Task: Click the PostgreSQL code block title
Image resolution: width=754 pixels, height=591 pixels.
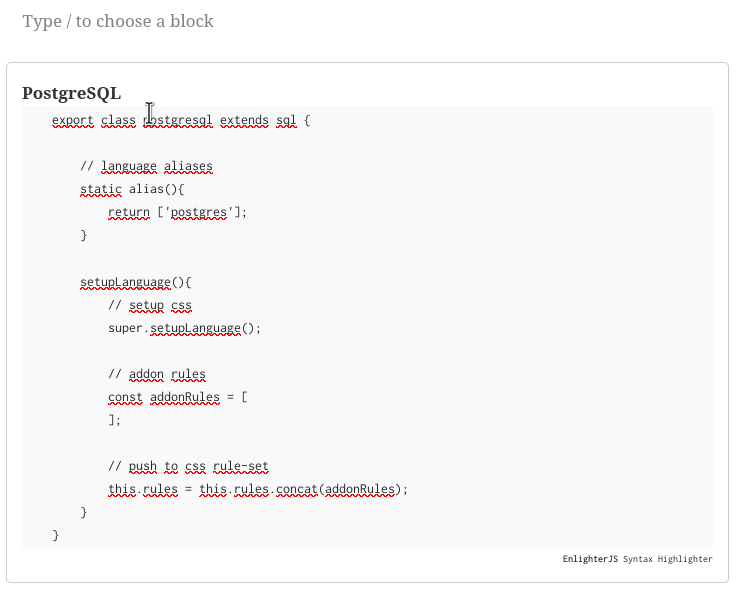Action: point(71,93)
